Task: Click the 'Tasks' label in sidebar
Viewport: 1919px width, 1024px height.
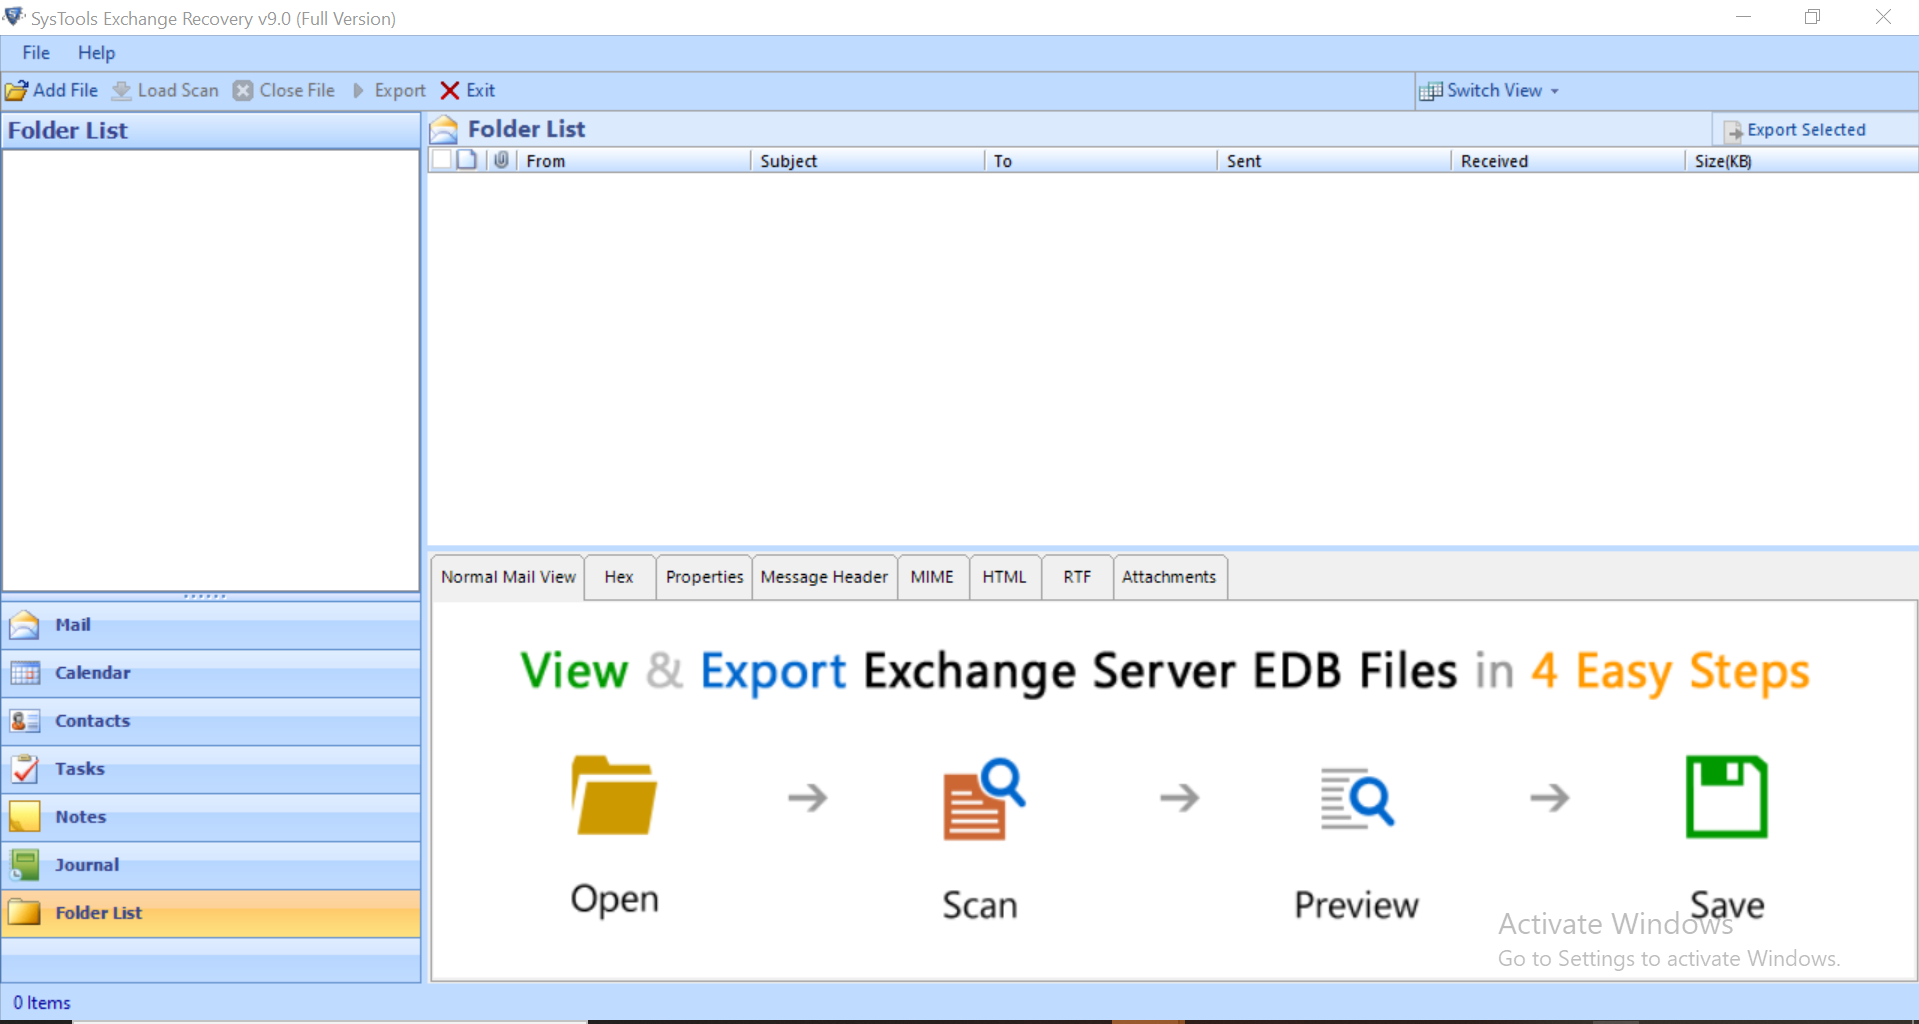Action: 80,769
